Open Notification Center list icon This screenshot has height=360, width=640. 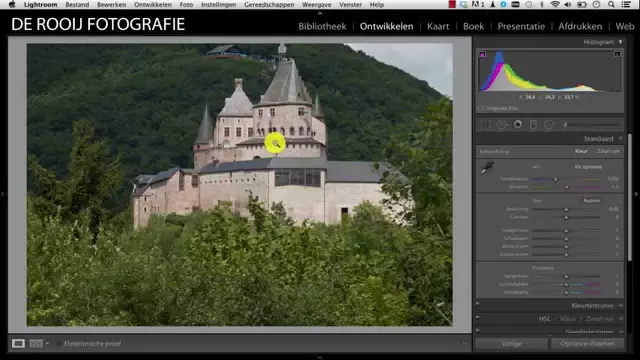coord(625,4)
